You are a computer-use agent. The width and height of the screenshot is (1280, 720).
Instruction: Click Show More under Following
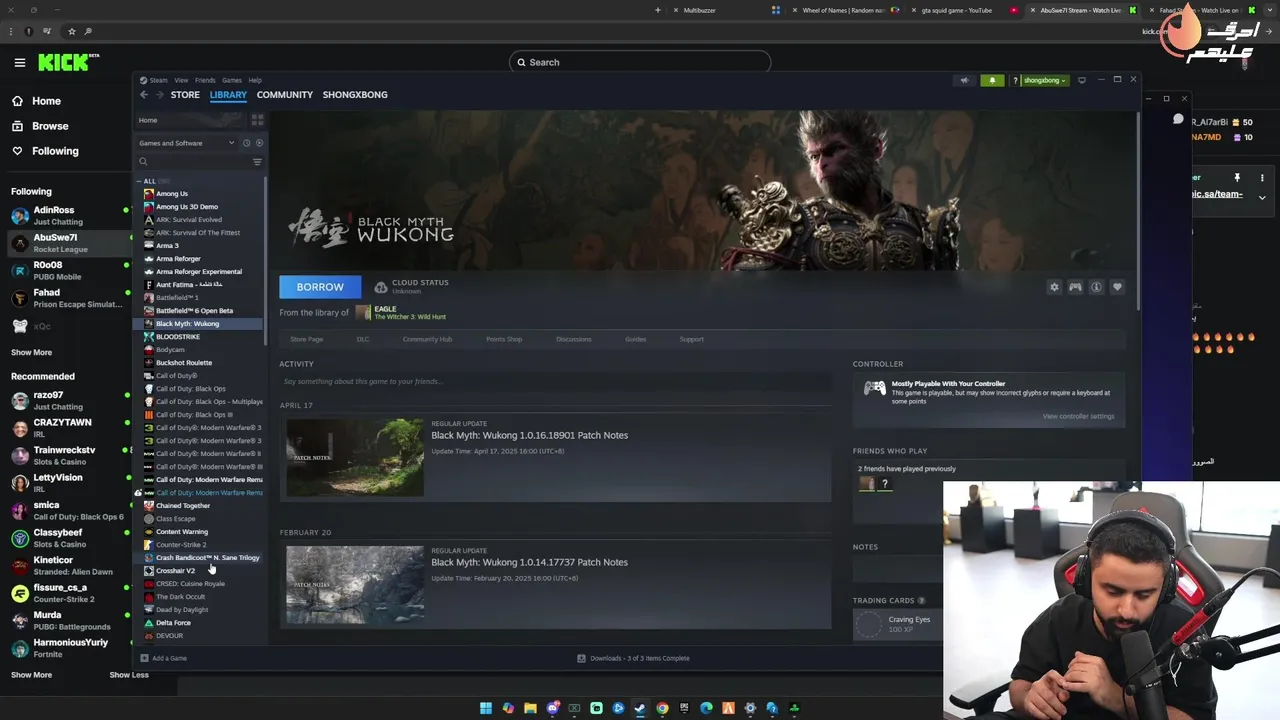pyautogui.click(x=31, y=352)
